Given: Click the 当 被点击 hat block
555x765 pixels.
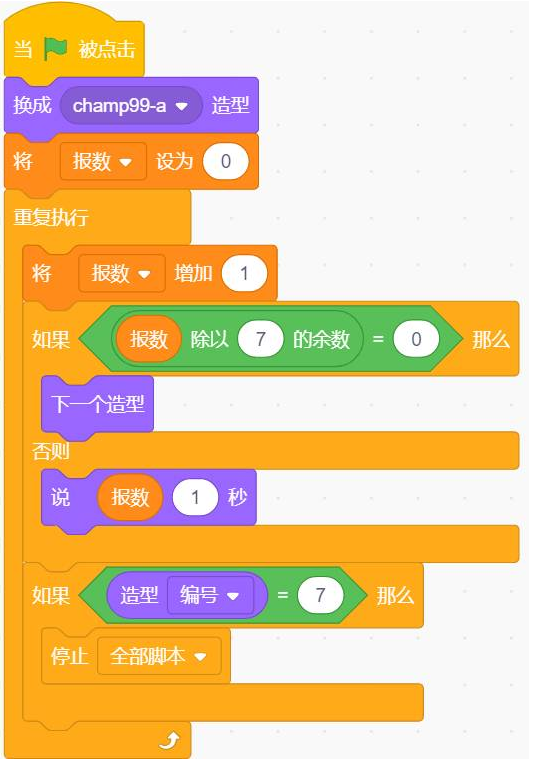Looking at the screenshot, I should [x=74, y=49].
